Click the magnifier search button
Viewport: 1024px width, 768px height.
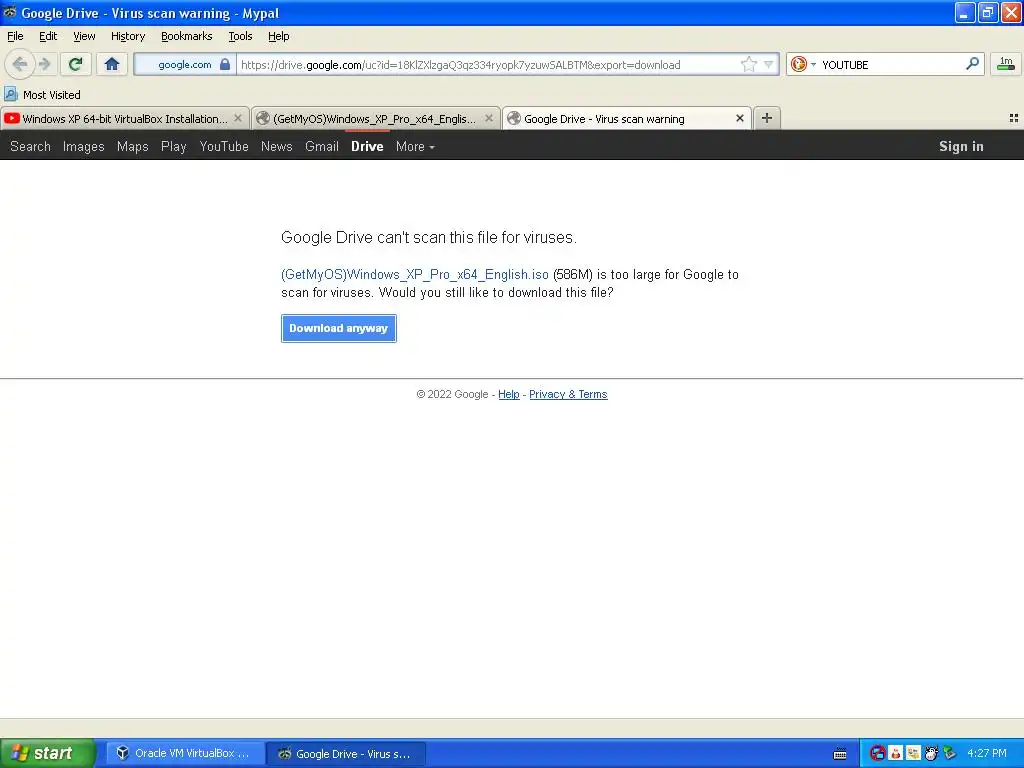[x=972, y=63]
